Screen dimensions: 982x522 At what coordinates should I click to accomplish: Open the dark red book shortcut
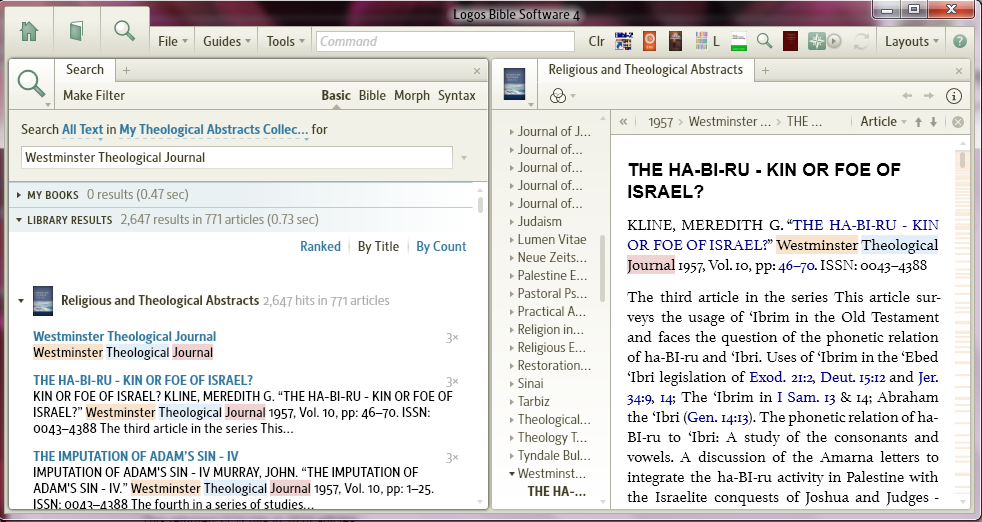click(x=790, y=41)
